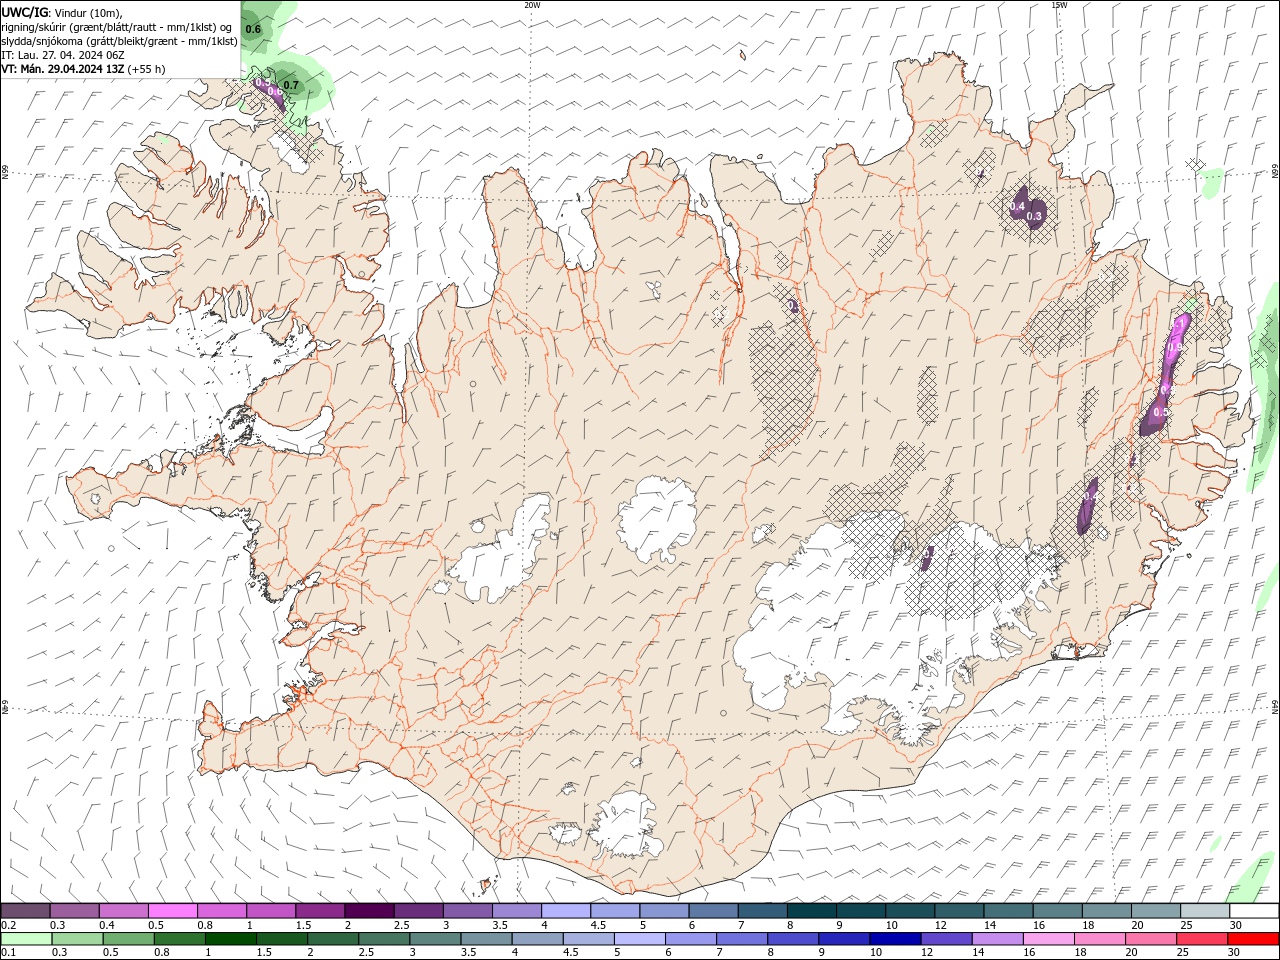
Task: Select the medium blue 7 swatch in lower legend
Action: coord(741,939)
